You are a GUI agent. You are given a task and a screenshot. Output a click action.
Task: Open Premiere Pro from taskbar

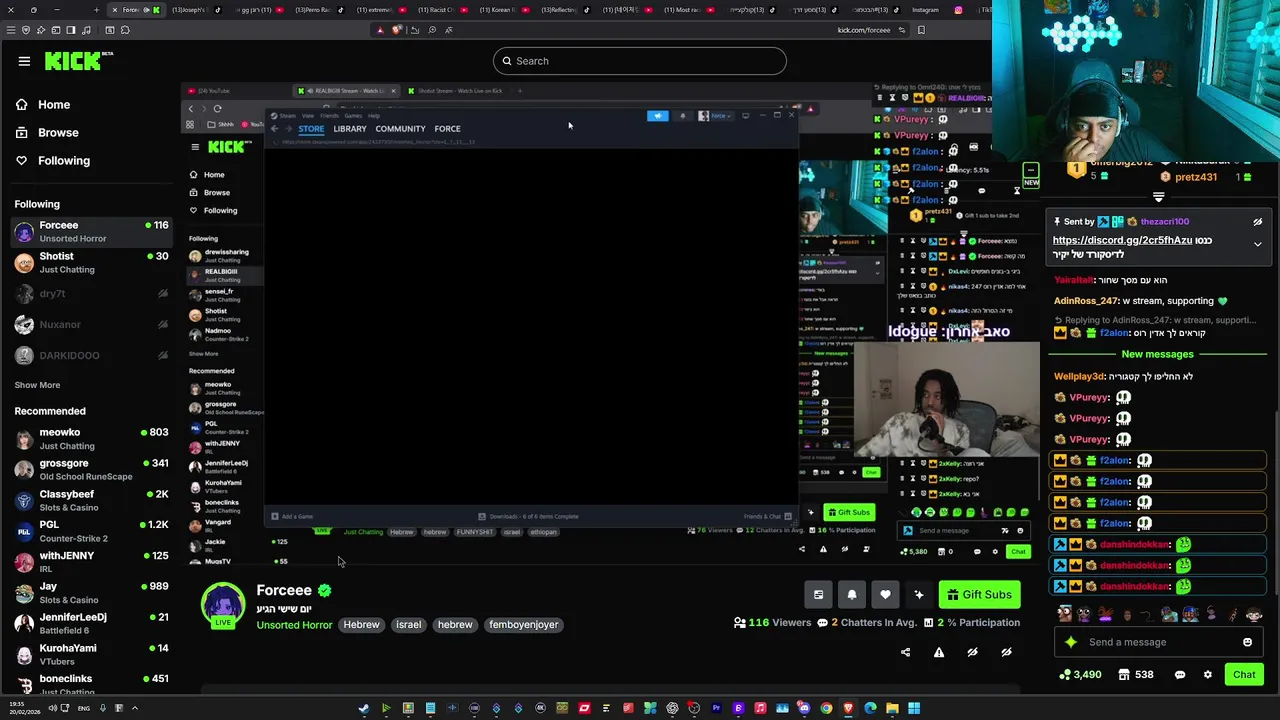point(716,708)
